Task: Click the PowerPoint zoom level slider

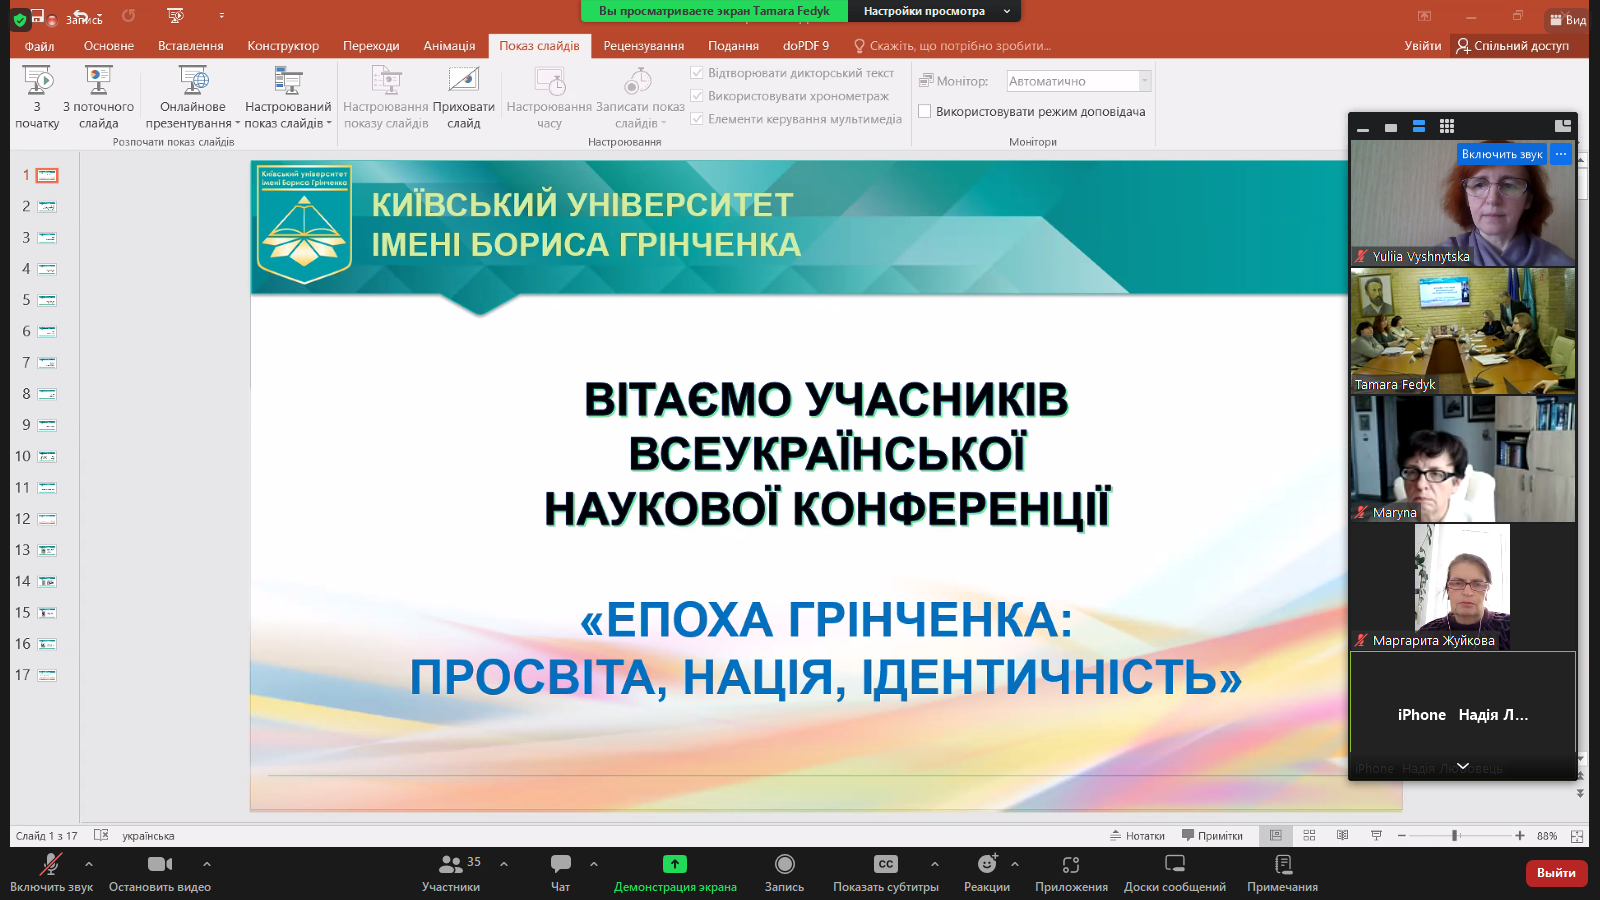Action: coord(1456,836)
